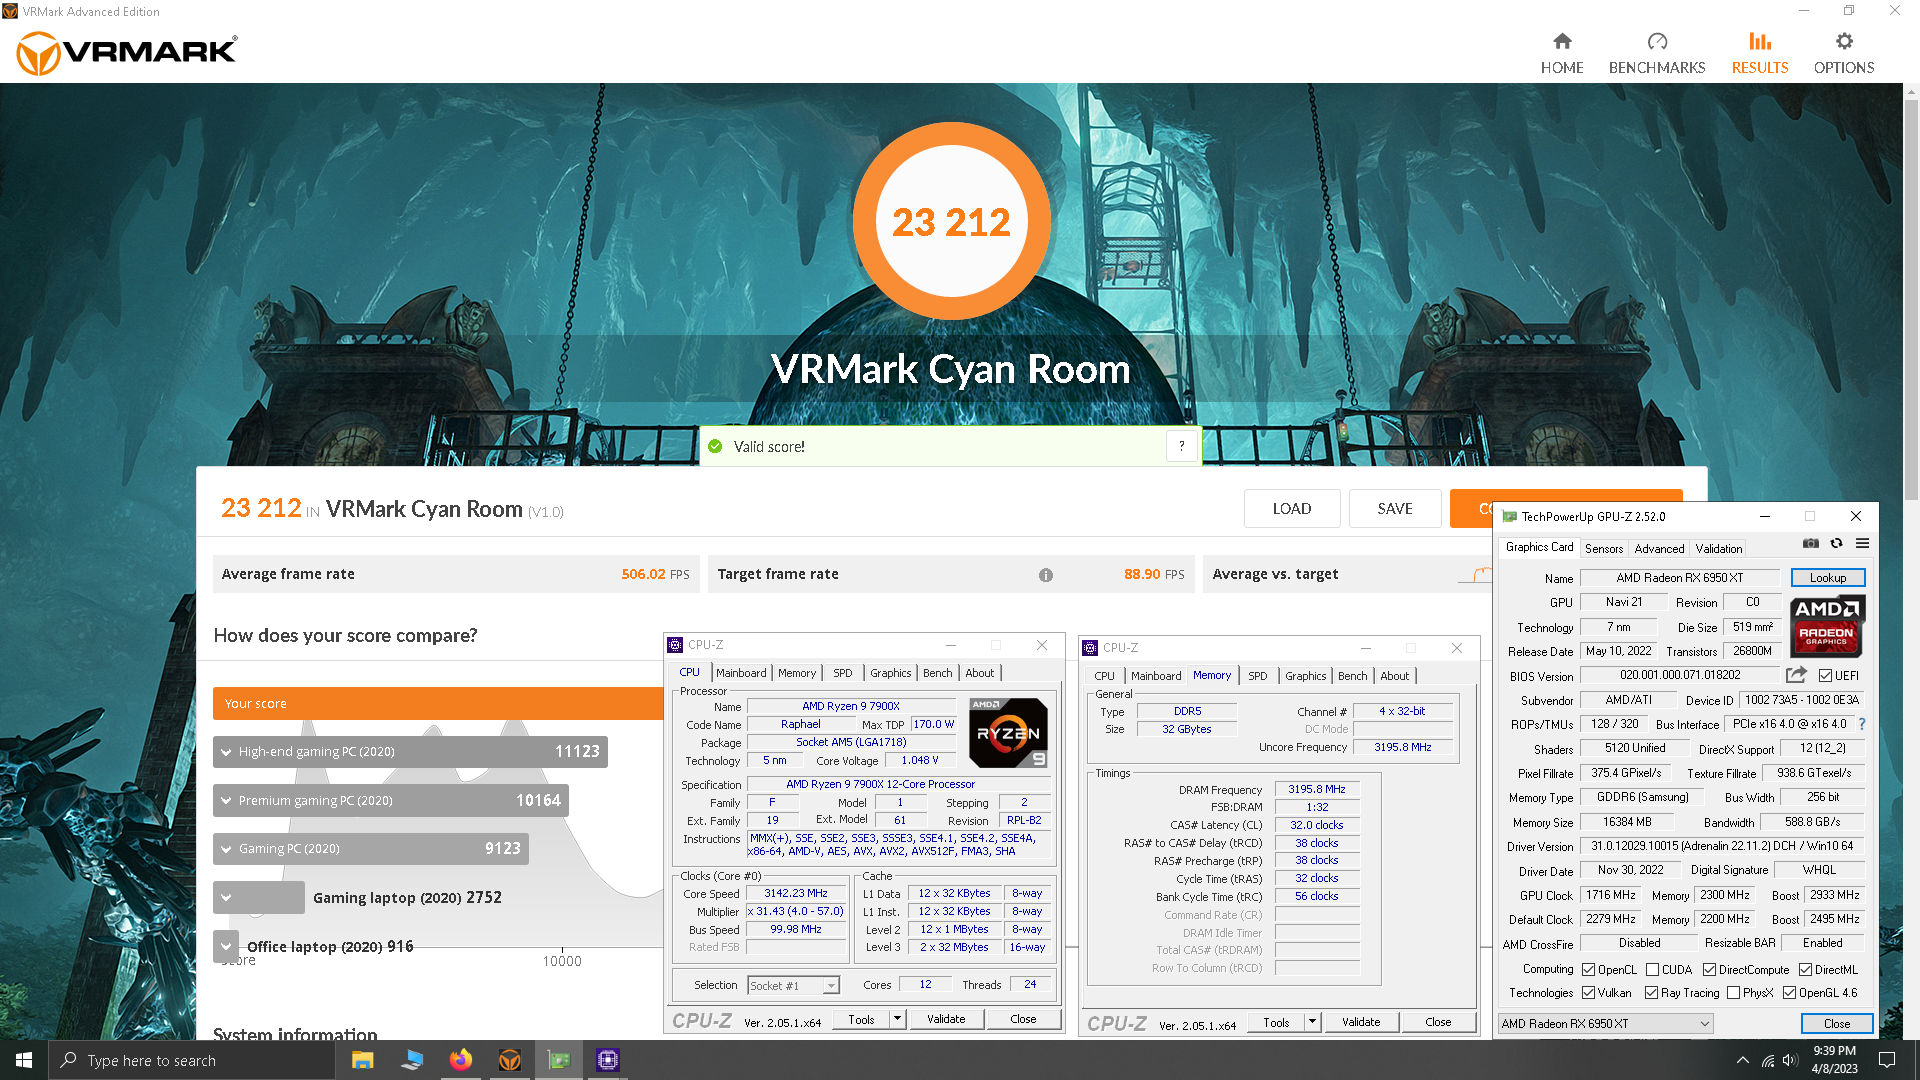The image size is (1920, 1080).
Task: Click Validate in CPU-Z CPU window
Action: click(x=946, y=1019)
